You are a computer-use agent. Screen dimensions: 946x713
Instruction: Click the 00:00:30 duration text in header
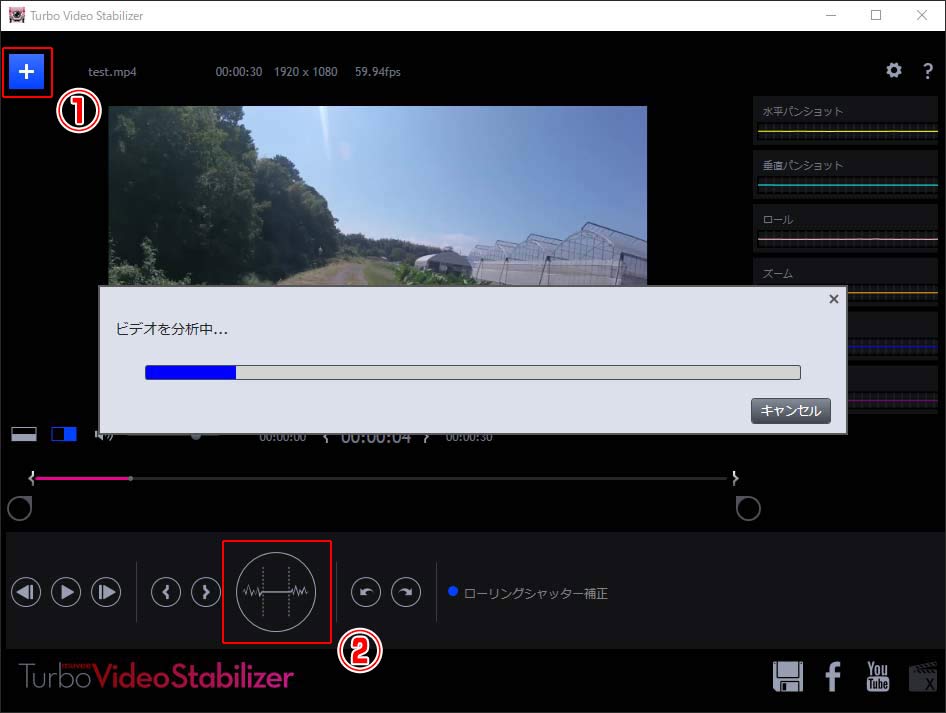pos(239,72)
